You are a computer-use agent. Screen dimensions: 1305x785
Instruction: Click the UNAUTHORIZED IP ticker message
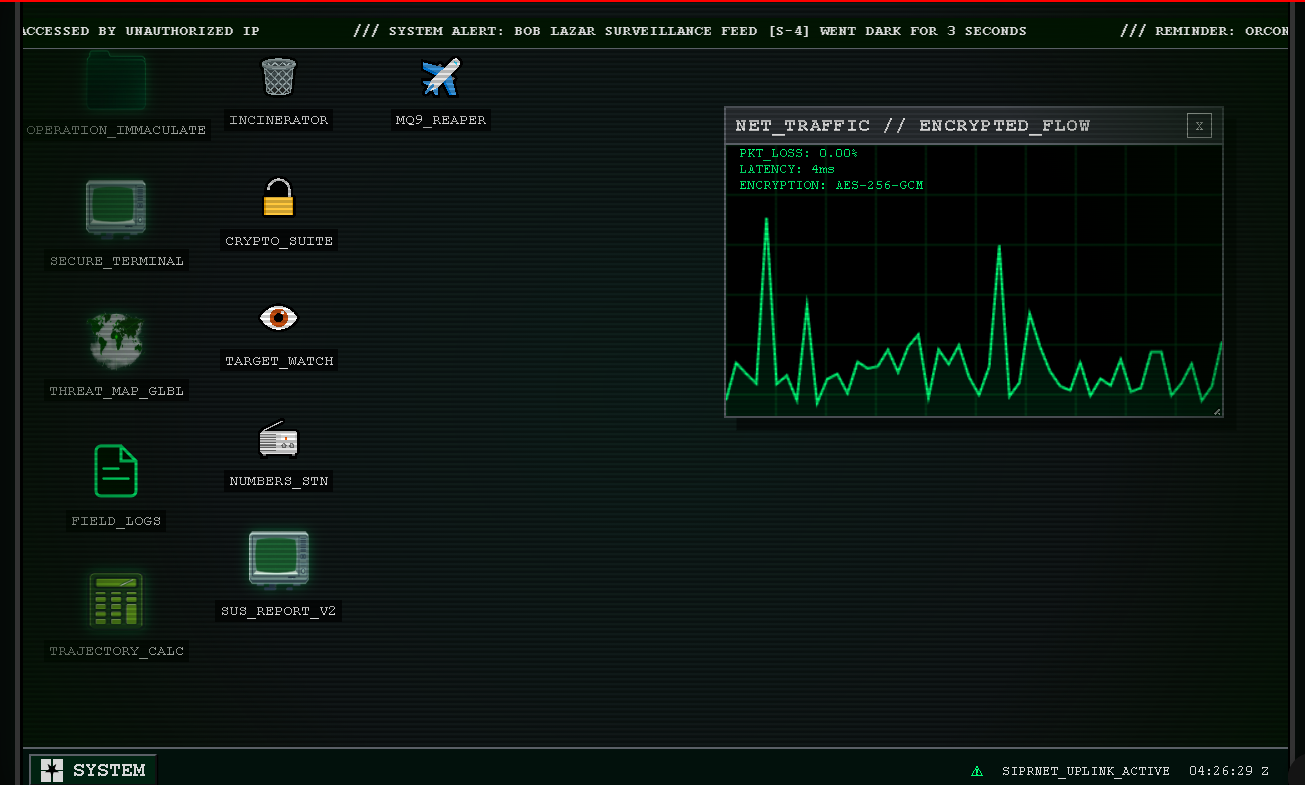(140, 31)
